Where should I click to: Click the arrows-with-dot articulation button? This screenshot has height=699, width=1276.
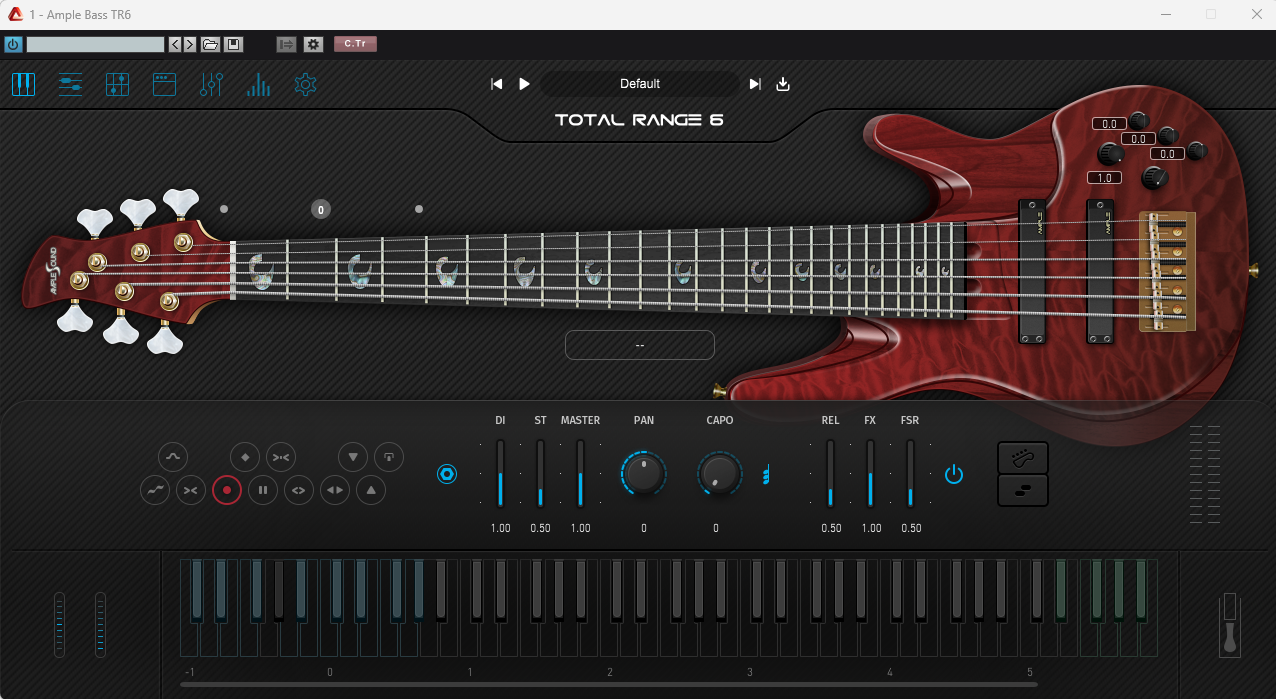click(x=281, y=457)
